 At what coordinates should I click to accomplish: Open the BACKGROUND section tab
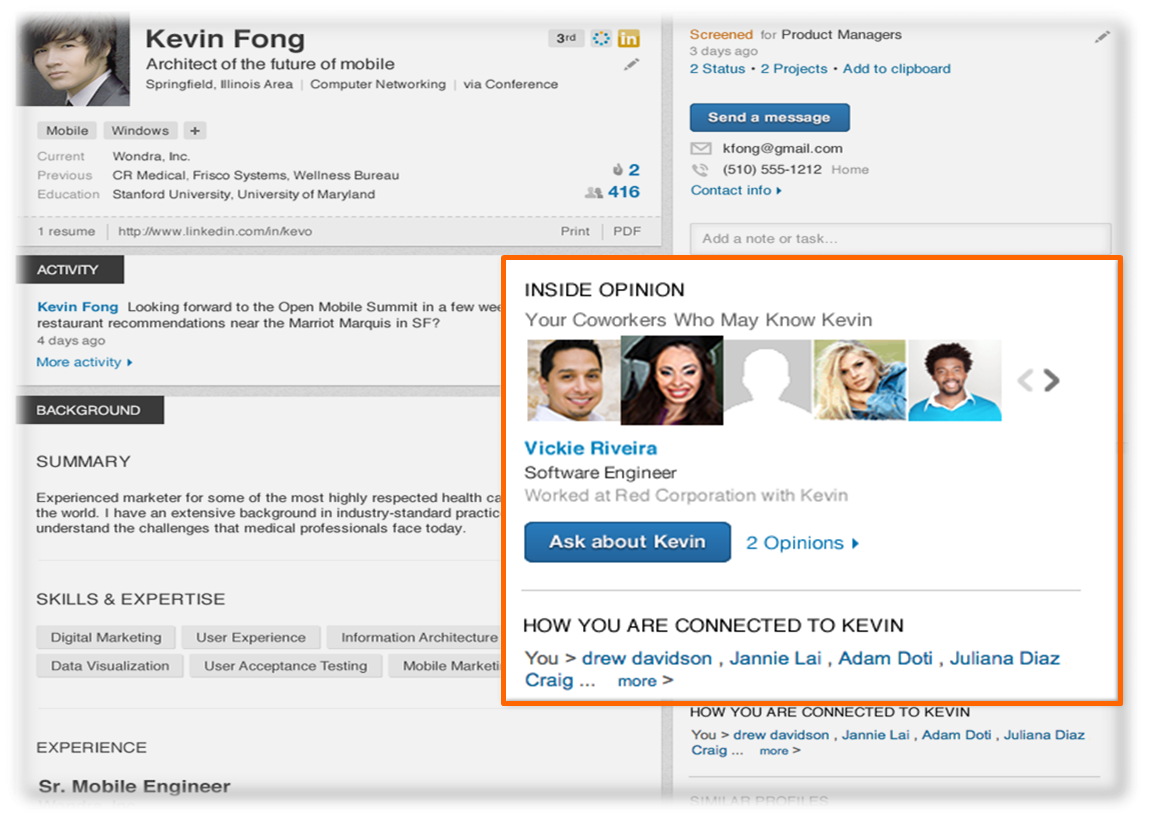click(89, 410)
